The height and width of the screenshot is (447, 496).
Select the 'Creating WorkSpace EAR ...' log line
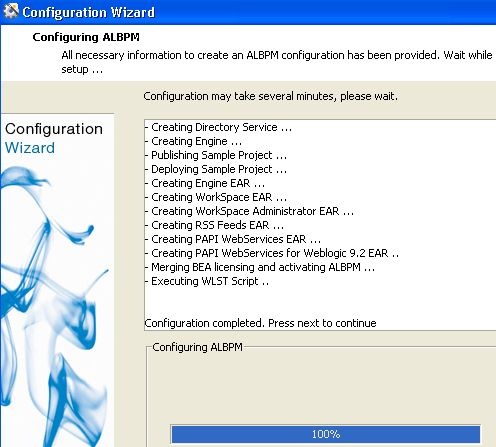216,197
